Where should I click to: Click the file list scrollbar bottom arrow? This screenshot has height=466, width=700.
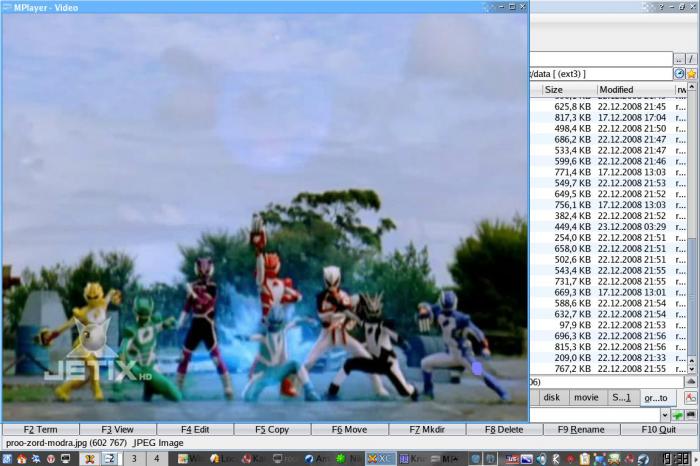pos(692,369)
